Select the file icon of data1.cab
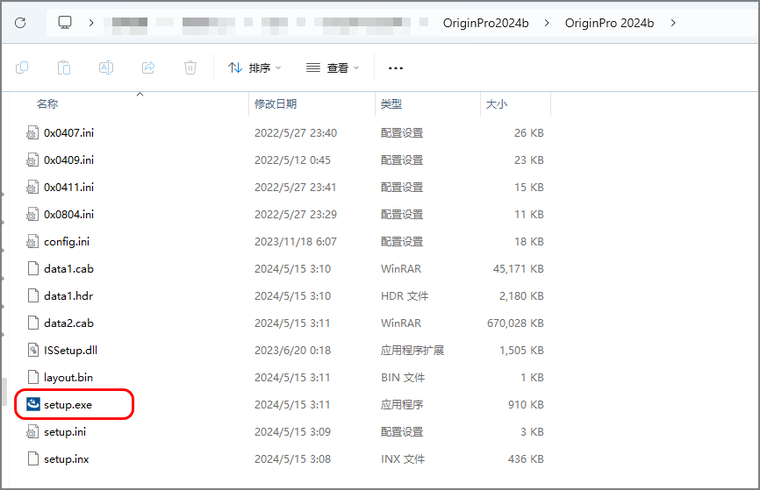 pos(33,269)
